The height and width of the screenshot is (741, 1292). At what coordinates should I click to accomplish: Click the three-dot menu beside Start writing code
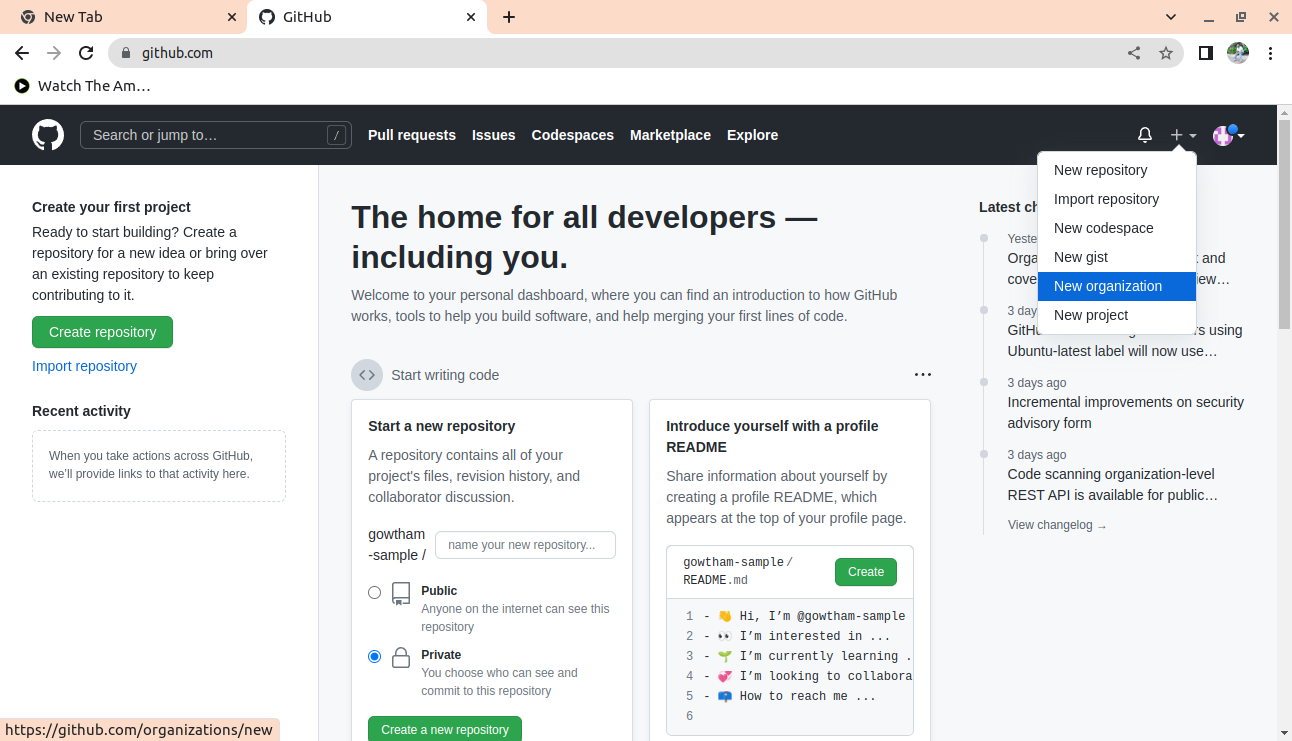(x=922, y=375)
